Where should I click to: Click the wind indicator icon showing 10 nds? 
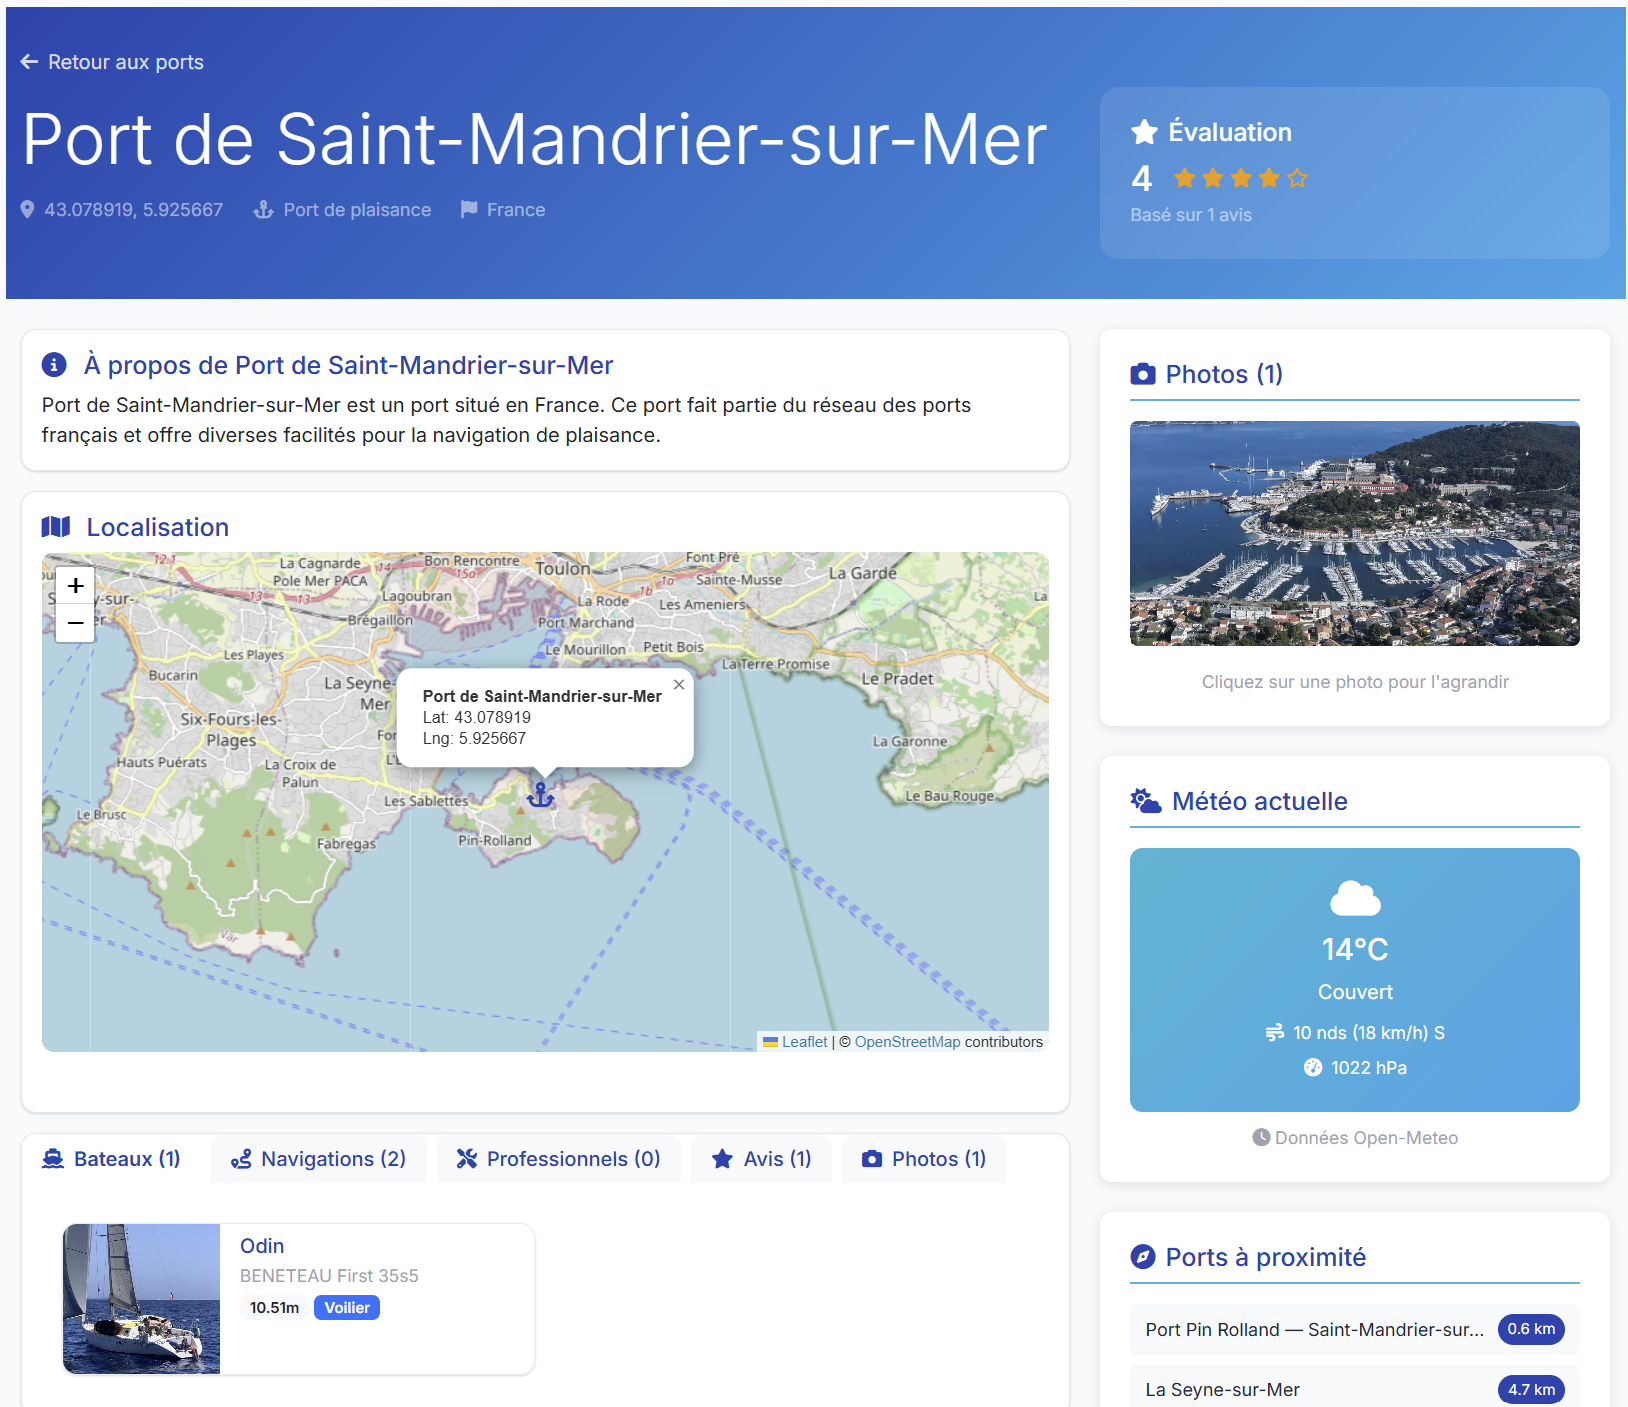[1272, 1032]
